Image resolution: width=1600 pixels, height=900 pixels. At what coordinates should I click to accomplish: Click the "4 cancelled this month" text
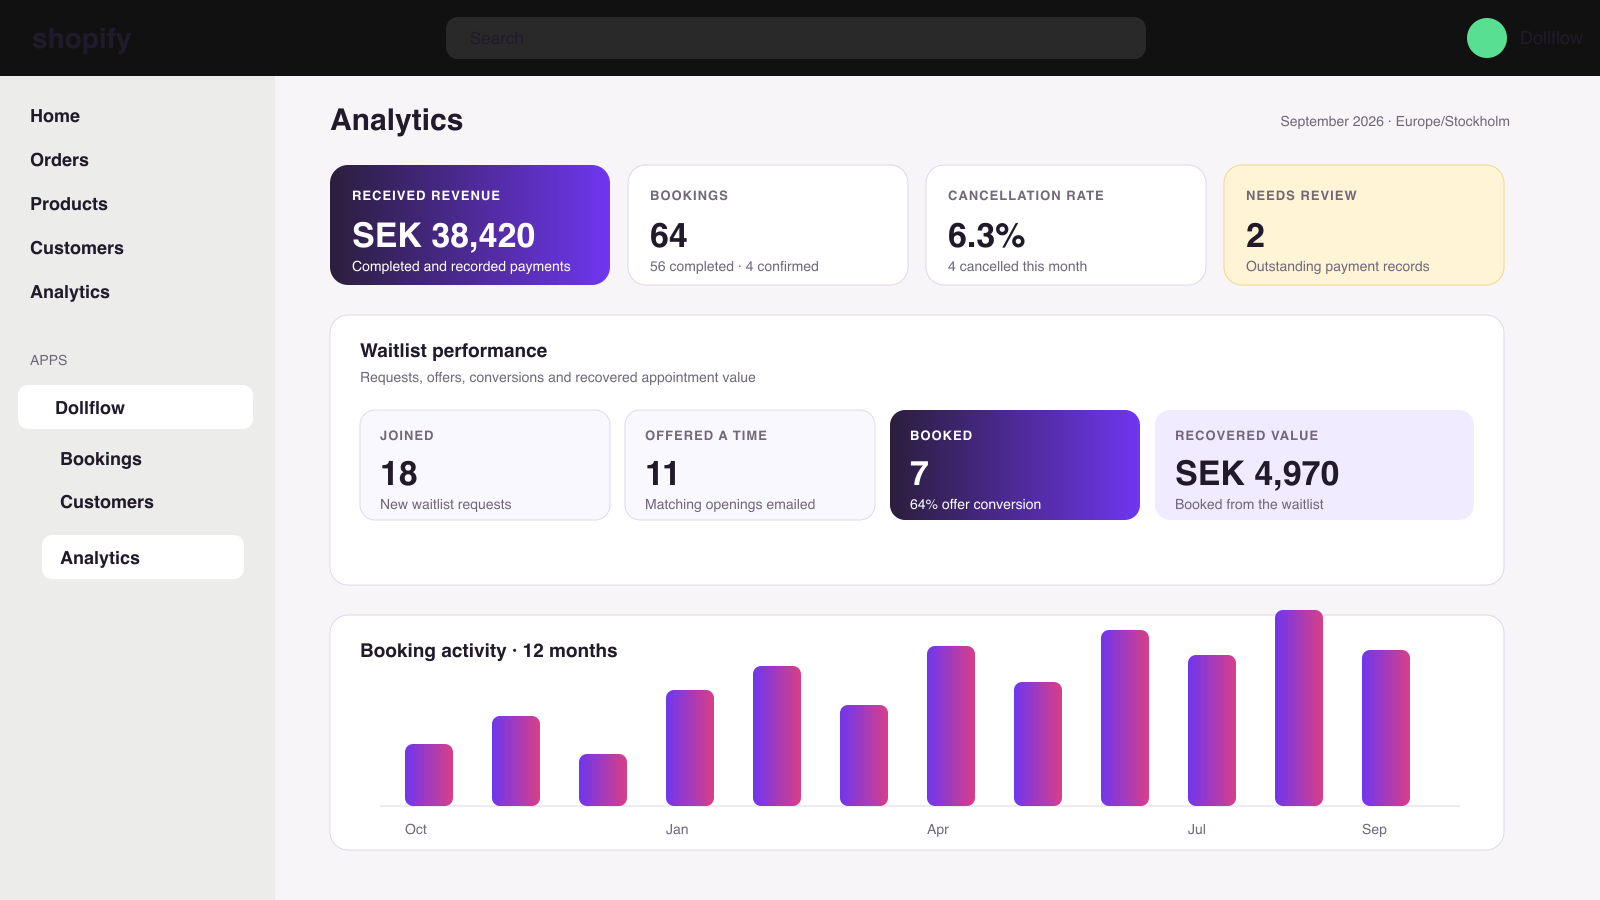coord(1017,266)
